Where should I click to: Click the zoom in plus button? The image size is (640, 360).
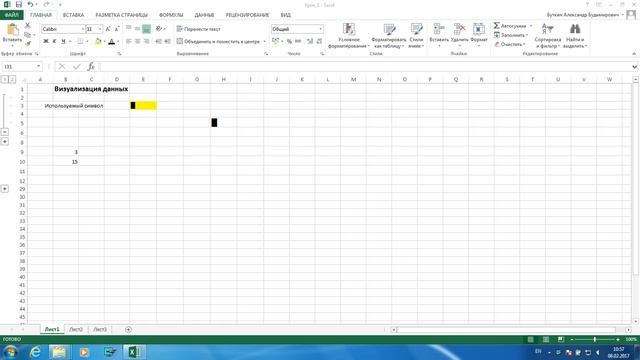pyautogui.click(x=618, y=340)
